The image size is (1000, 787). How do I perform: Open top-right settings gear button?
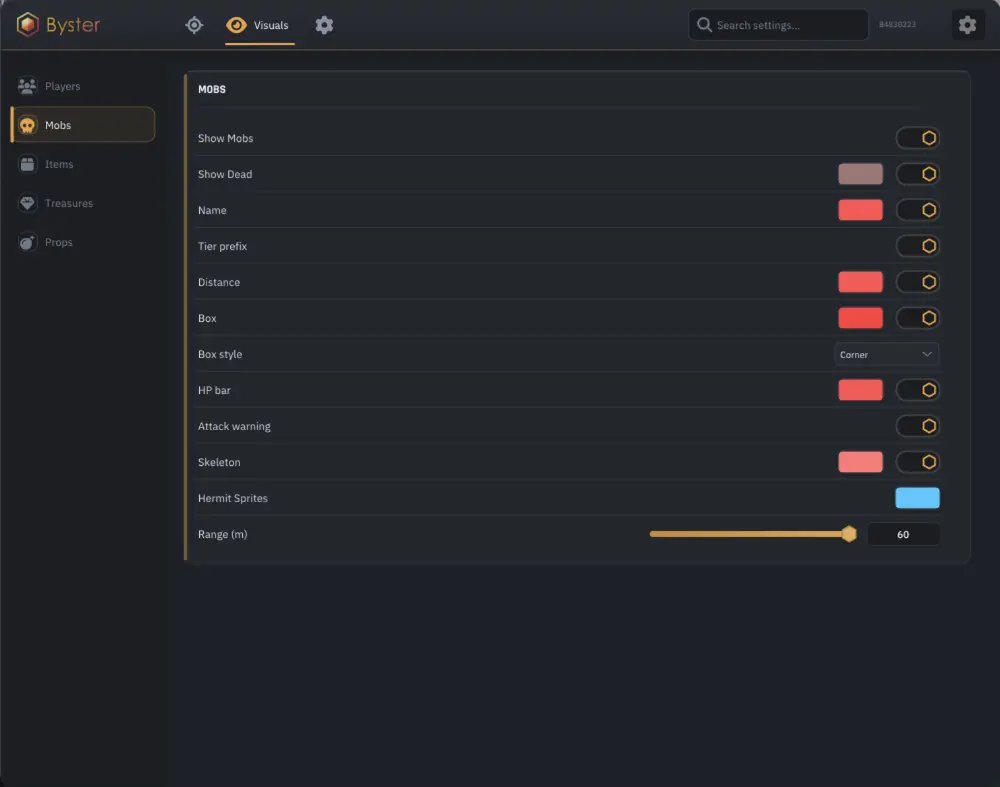967,25
